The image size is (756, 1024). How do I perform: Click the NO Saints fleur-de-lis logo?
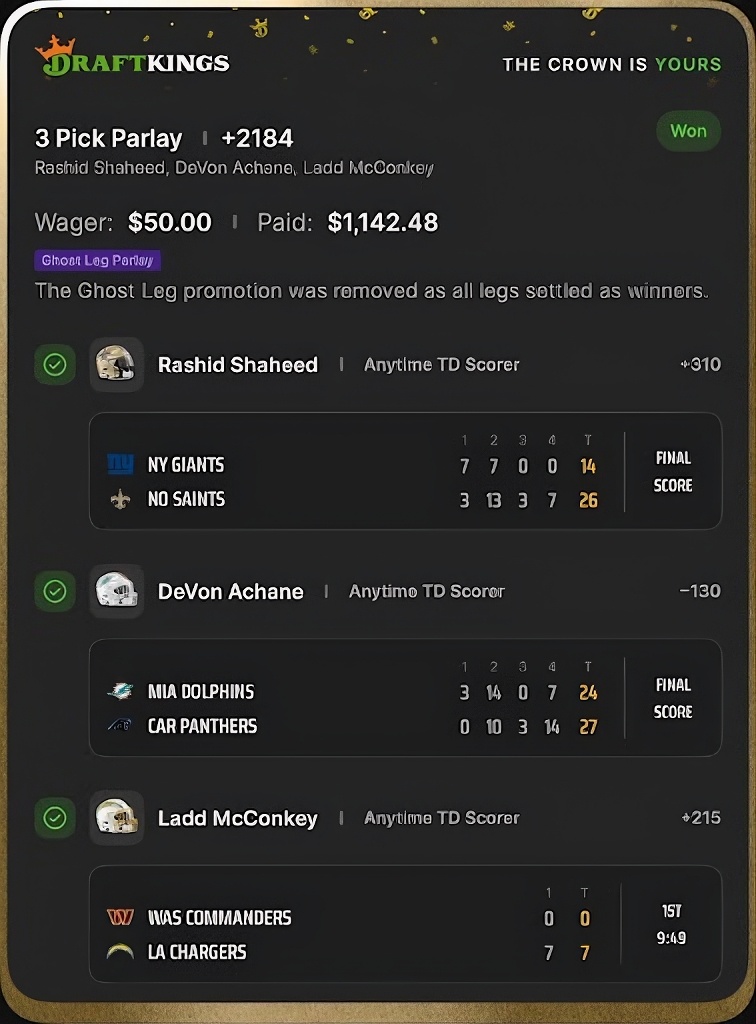point(120,499)
